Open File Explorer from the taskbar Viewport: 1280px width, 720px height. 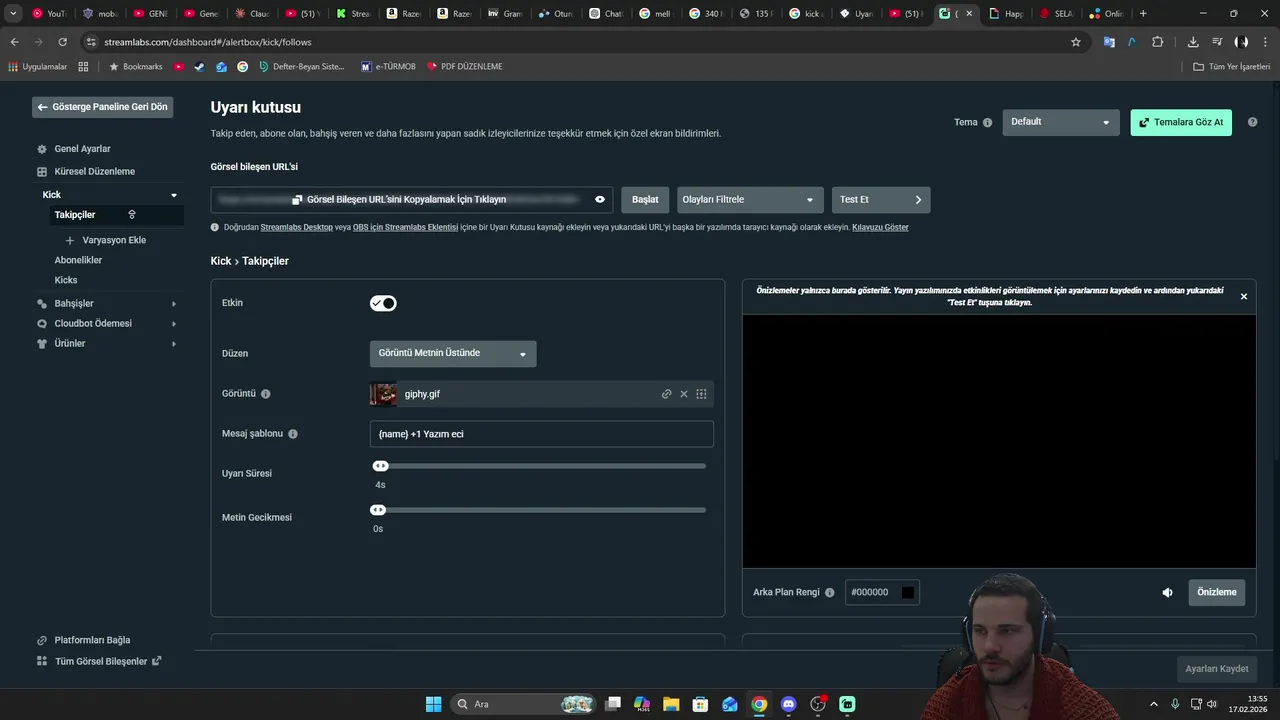[x=671, y=704]
